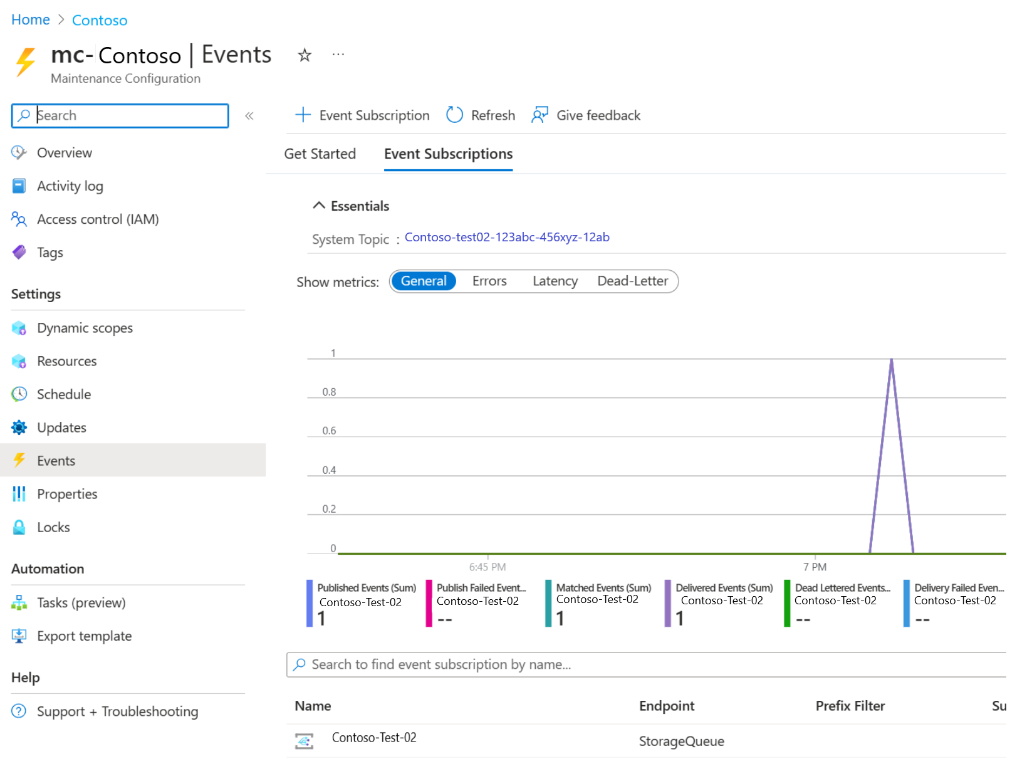Click the Delivered Events purple legend swatch

668,604
